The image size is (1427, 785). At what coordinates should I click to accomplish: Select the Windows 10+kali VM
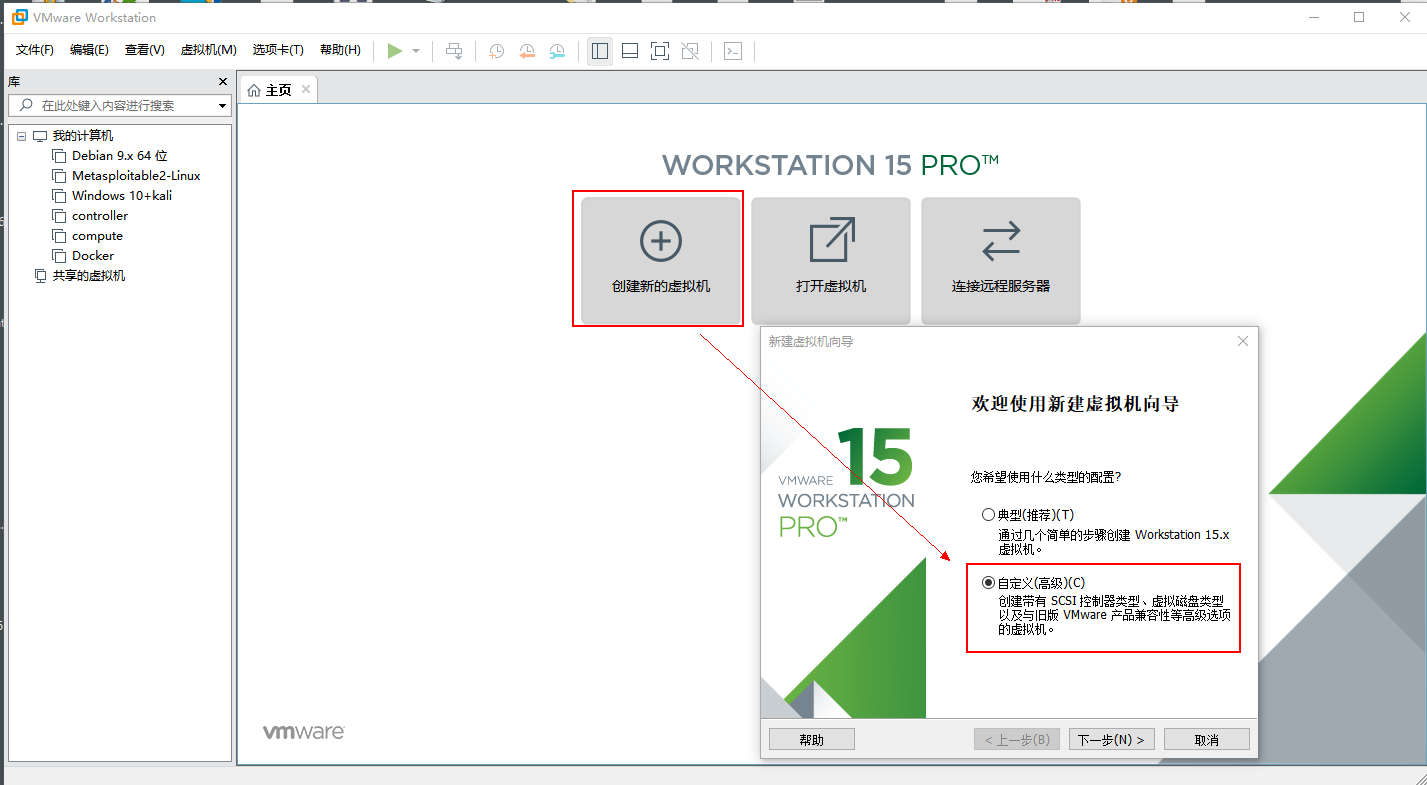[122, 196]
